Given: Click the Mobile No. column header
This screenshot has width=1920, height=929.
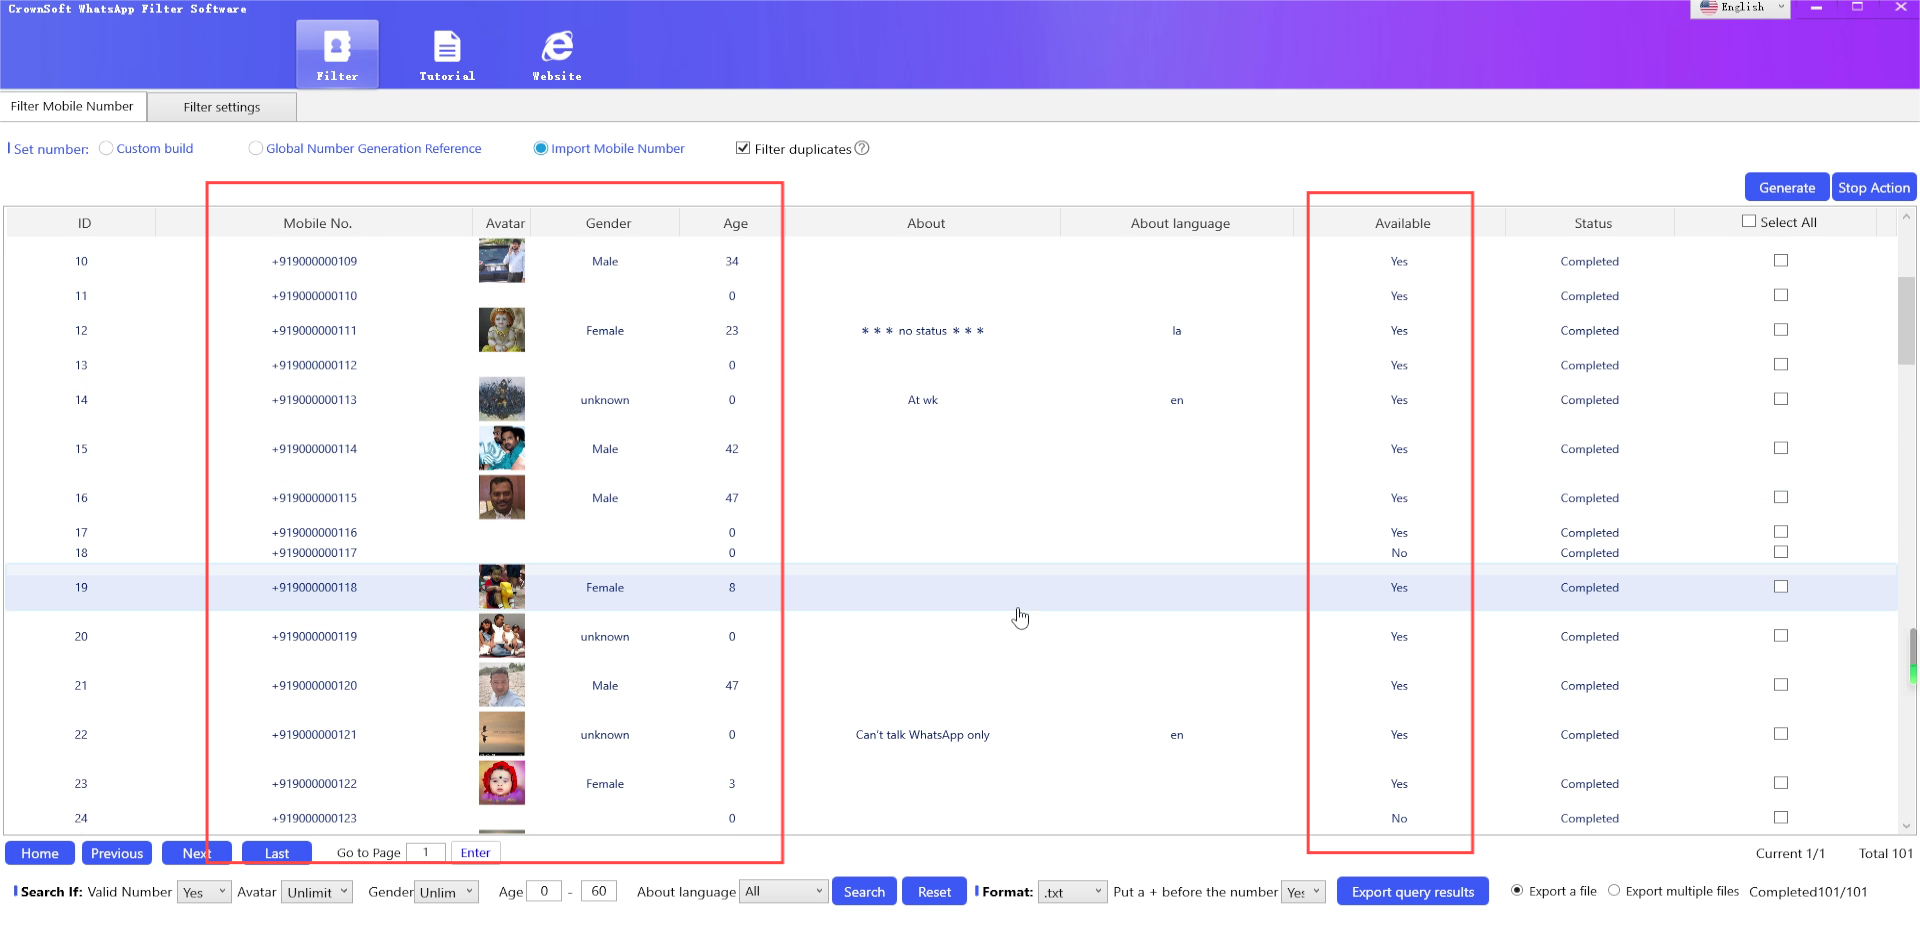Looking at the screenshot, I should click(317, 223).
